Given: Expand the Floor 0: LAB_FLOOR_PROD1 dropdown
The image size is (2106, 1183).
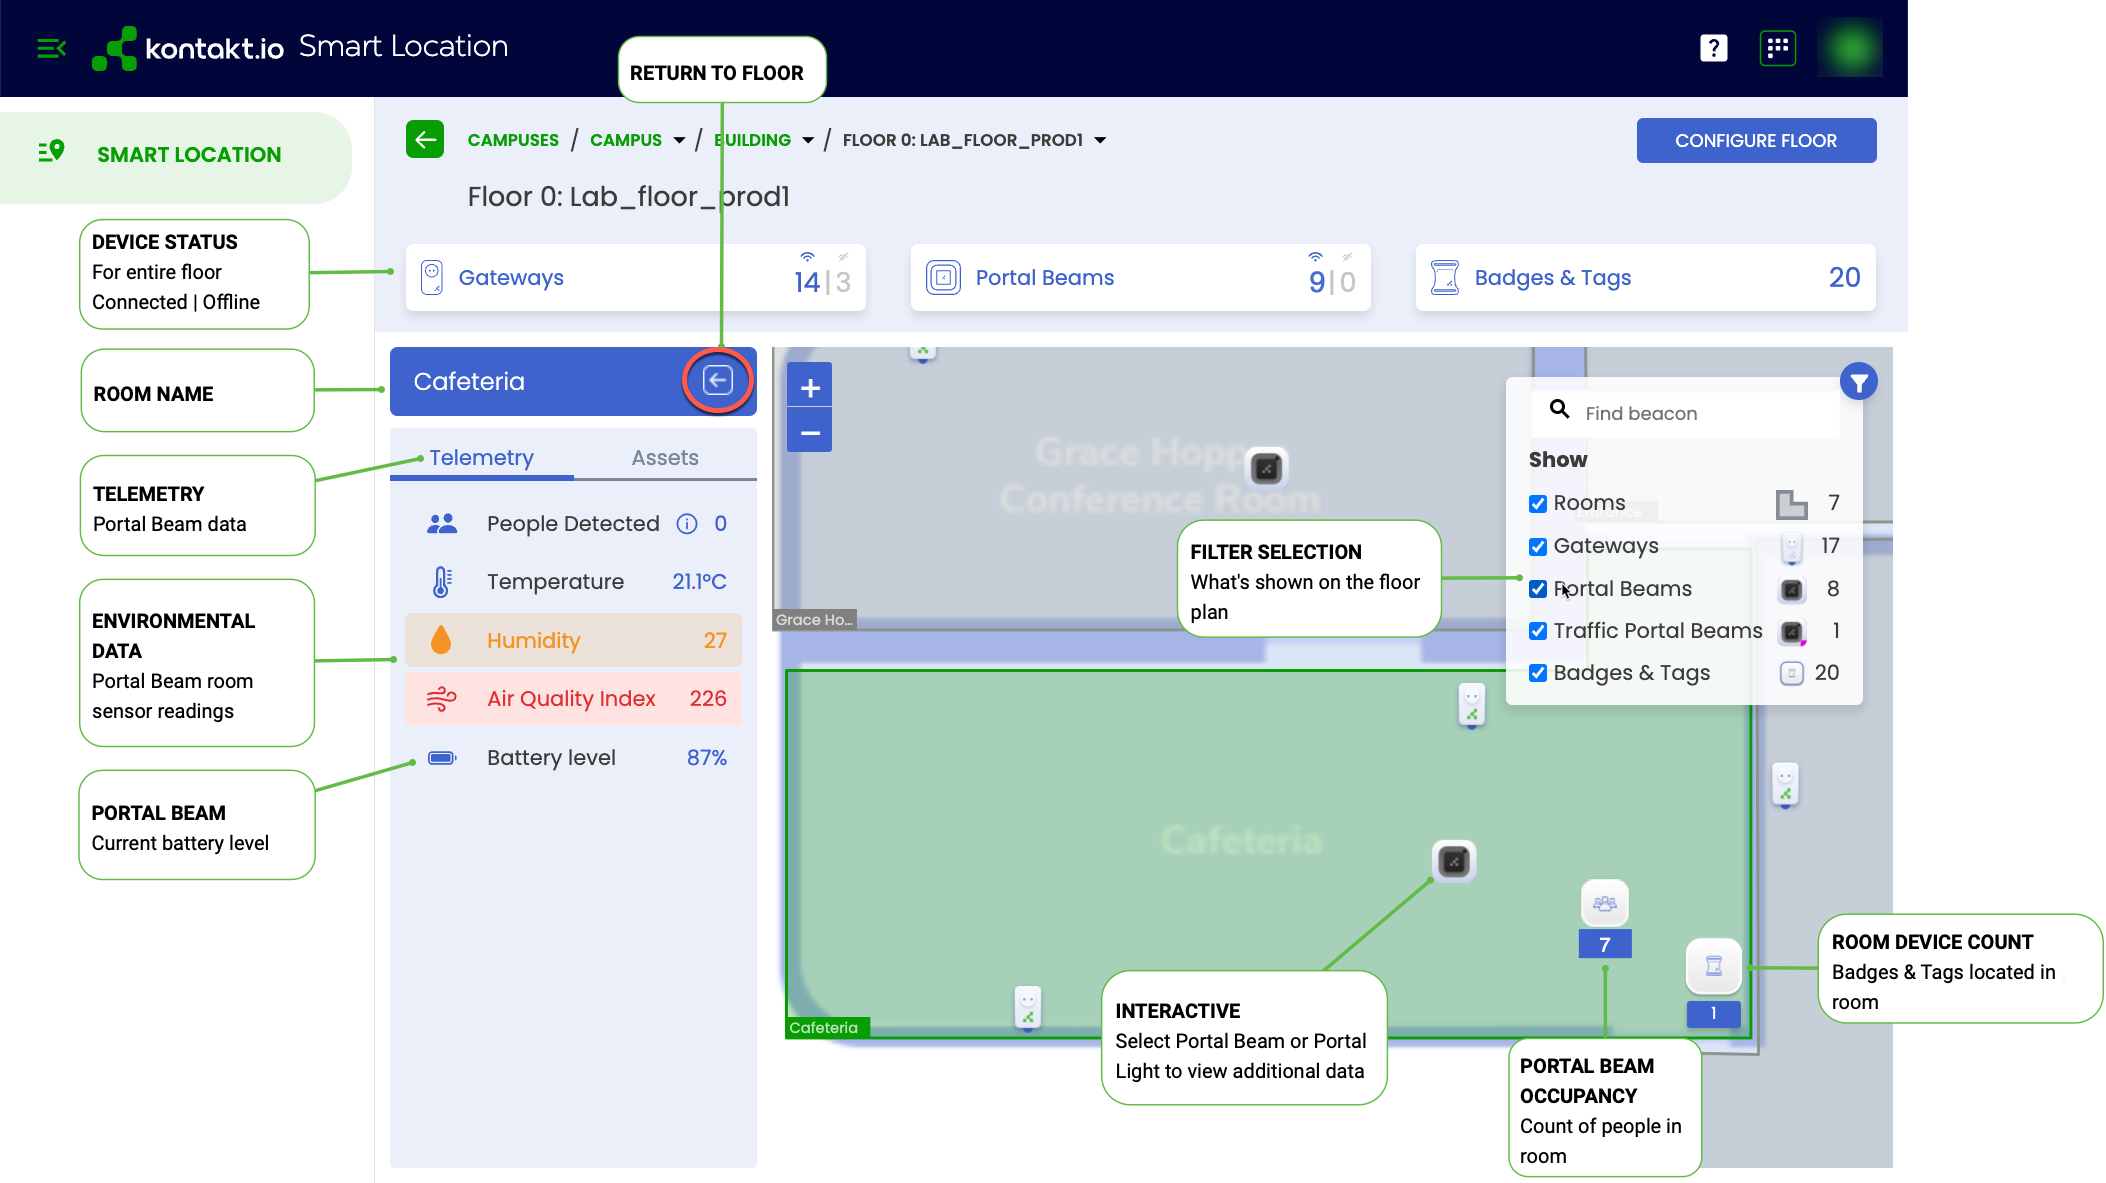Looking at the screenshot, I should pyautogui.click(x=1100, y=140).
